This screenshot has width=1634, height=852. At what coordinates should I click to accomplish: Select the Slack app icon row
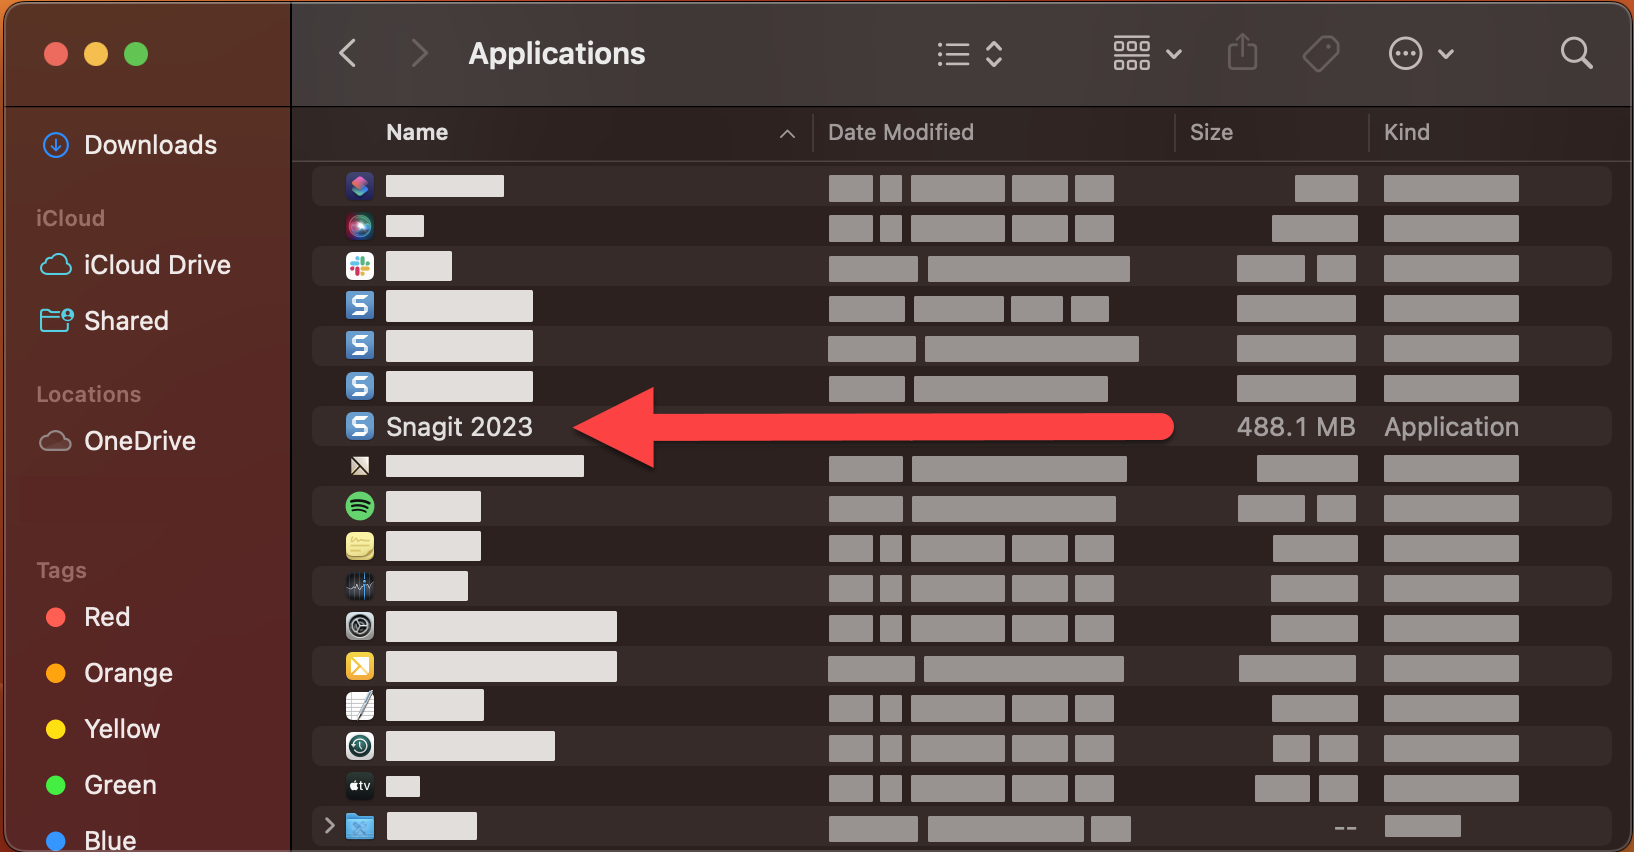pos(360,266)
